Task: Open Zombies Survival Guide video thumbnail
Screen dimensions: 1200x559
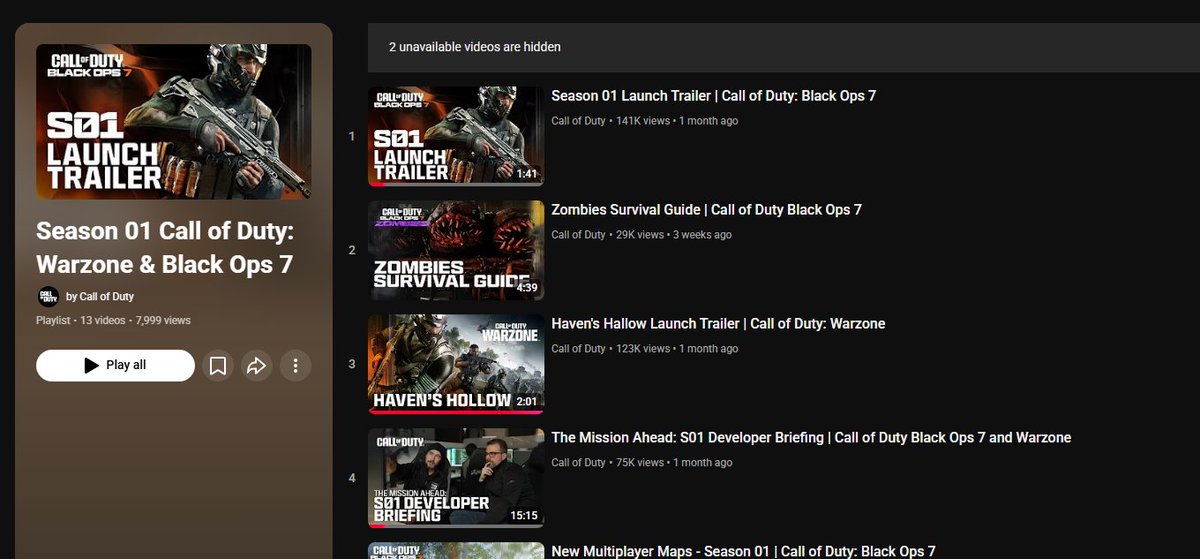Action: 456,250
